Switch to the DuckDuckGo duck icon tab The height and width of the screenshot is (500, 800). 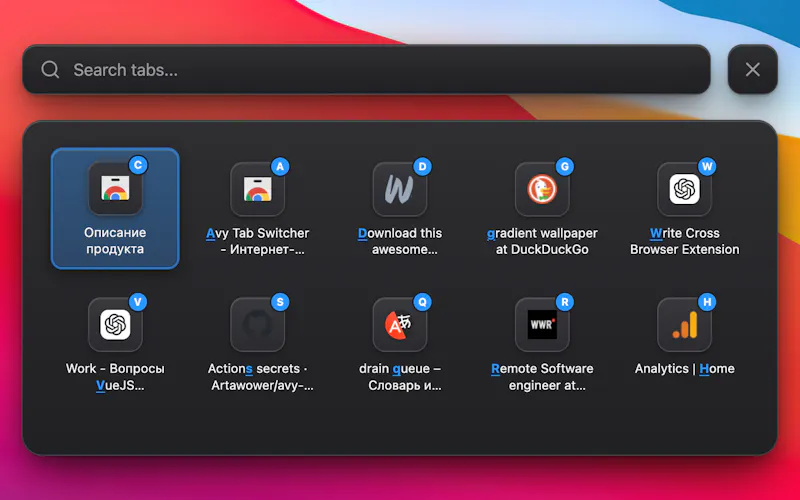click(542, 189)
